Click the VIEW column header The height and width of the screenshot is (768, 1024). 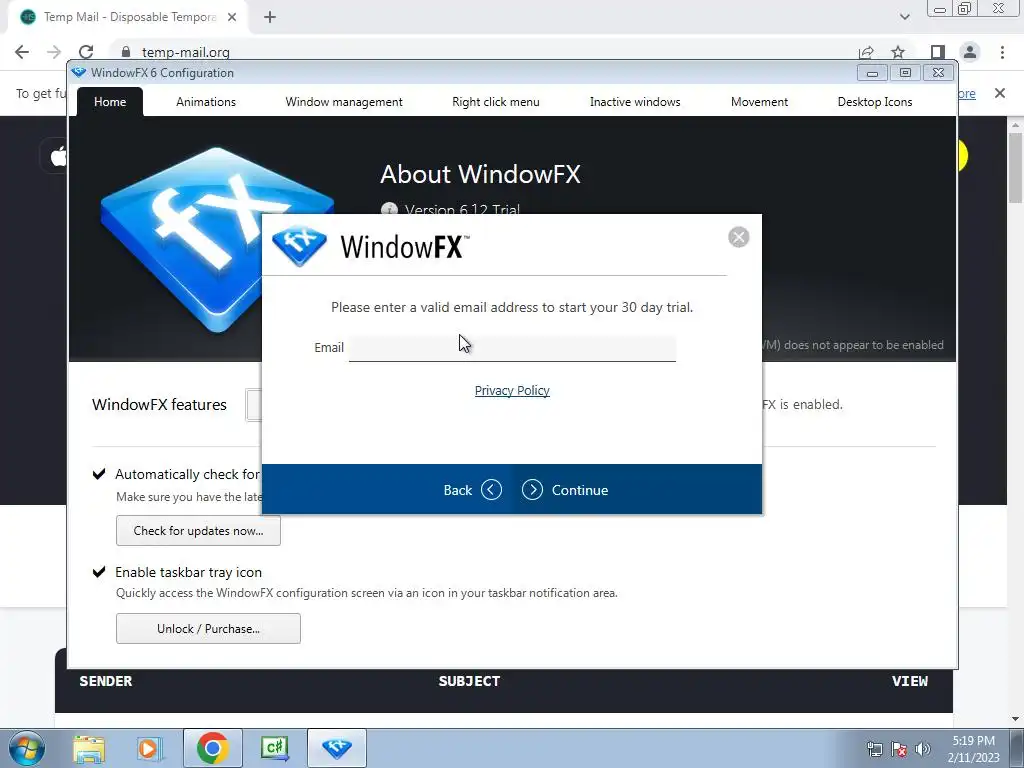[910, 681]
